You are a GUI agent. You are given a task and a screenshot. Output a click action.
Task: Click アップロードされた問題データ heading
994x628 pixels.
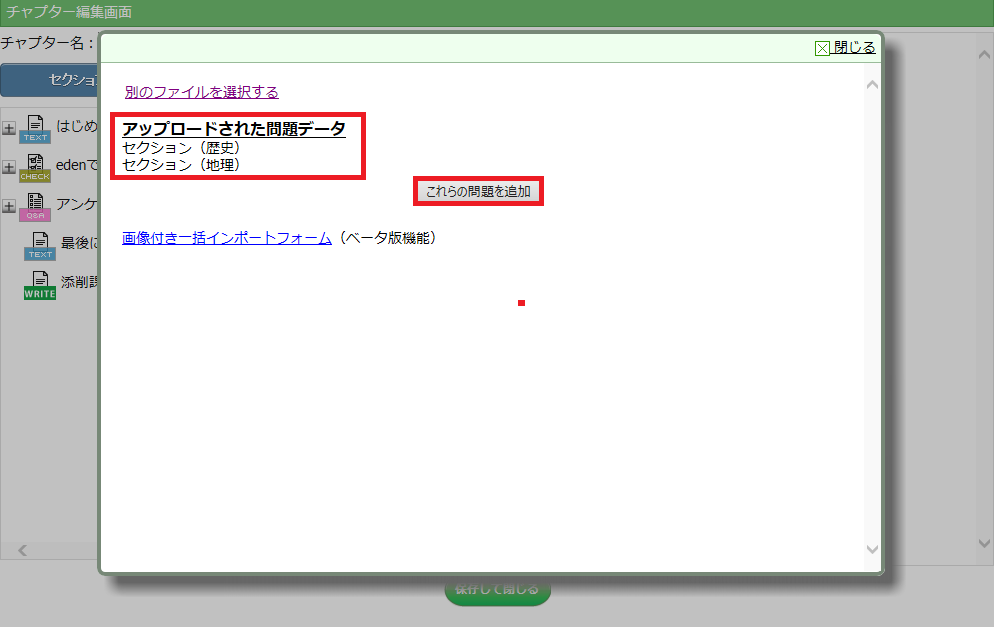click(x=234, y=129)
